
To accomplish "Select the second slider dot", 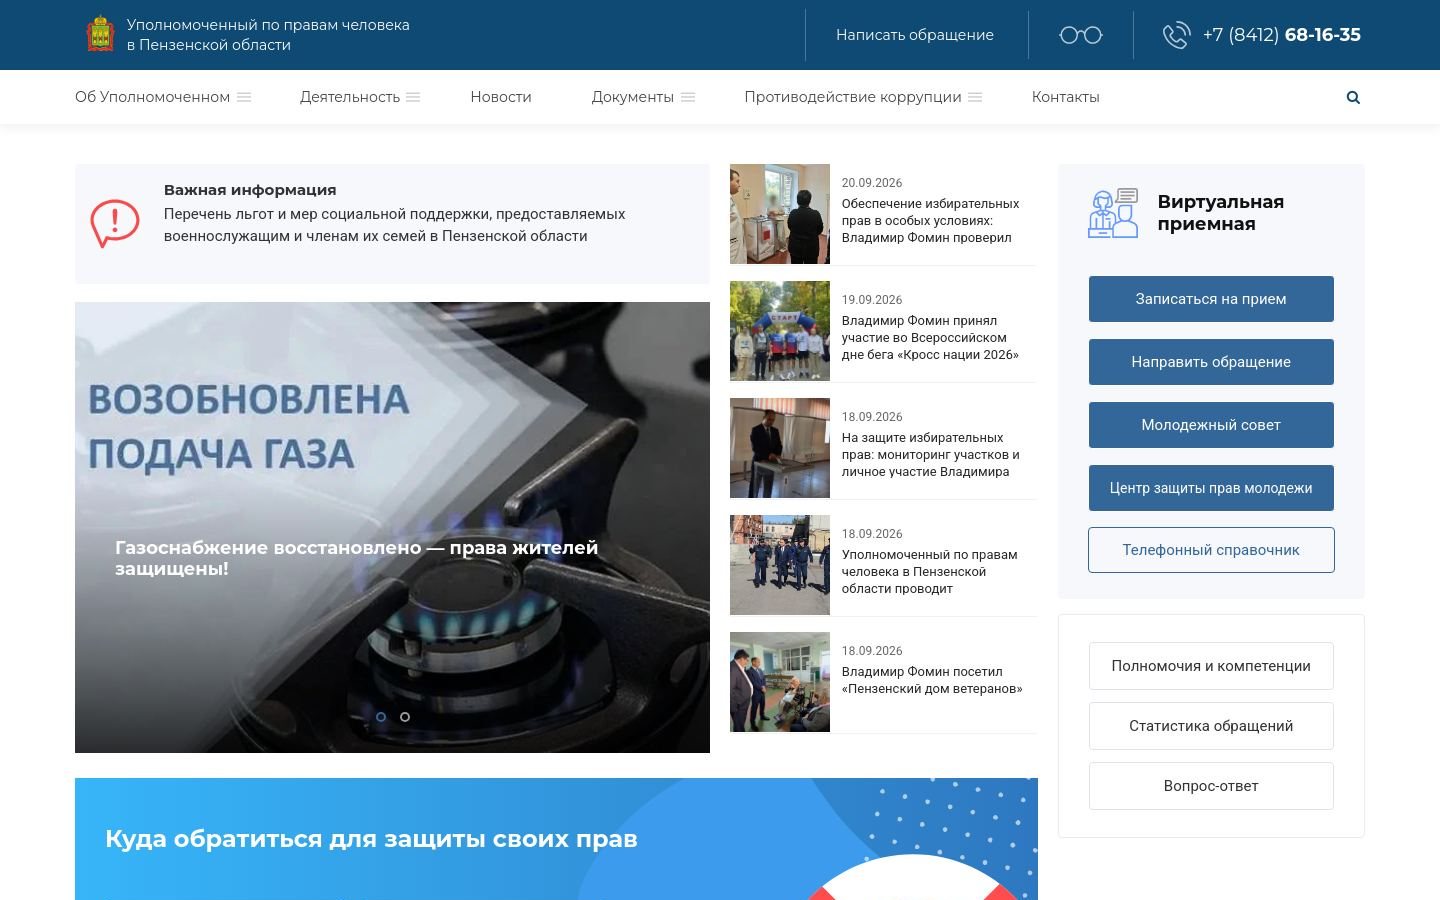I will 405,717.
